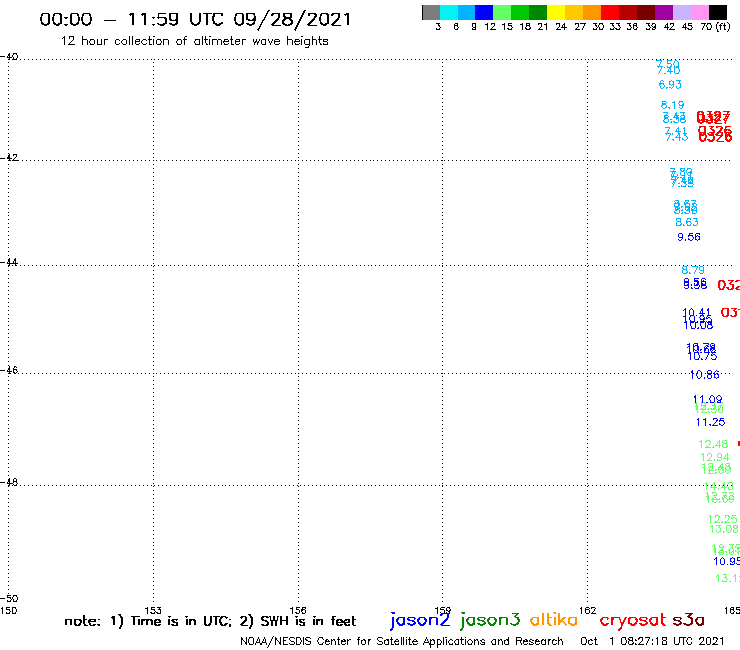Image resolution: width=740 pixels, height=650 pixels.
Task: Click the blue reading 11.09
Action: coord(707,399)
